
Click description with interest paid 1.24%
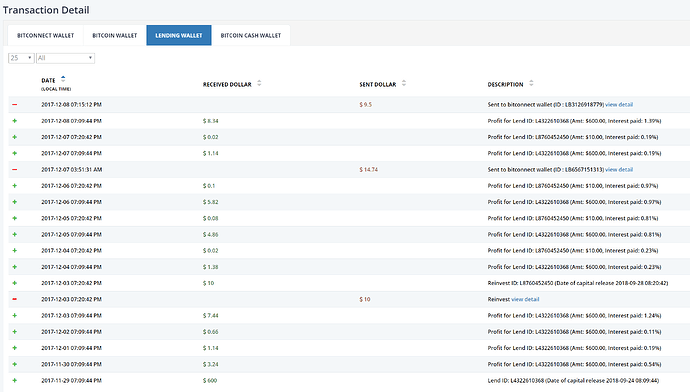point(574,315)
